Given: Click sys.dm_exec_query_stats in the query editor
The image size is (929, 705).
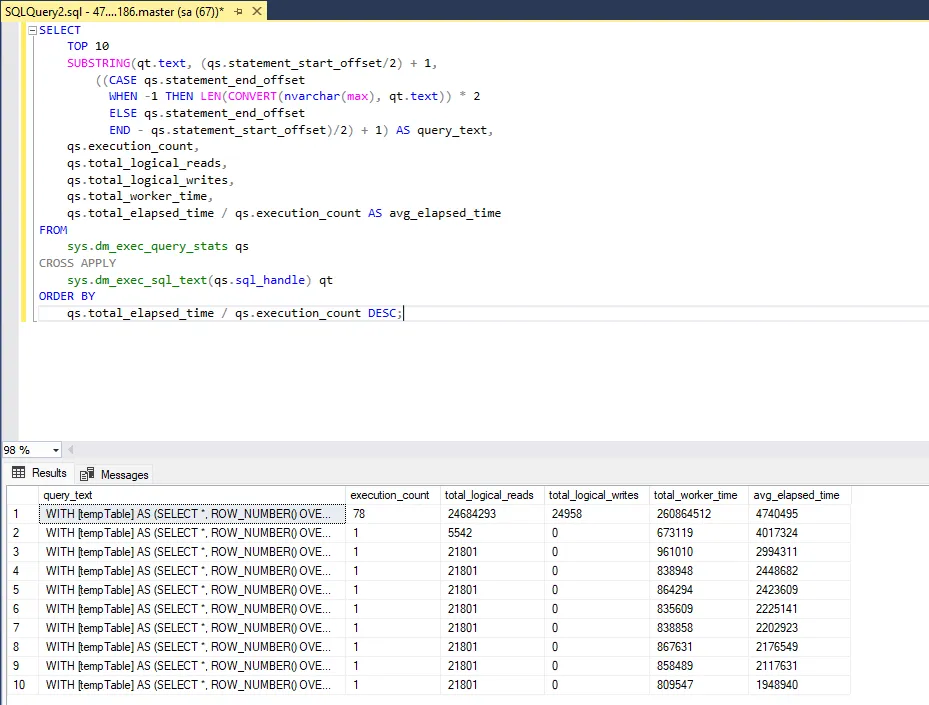Looking at the screenshot, I should pyautogui.click(x=147, y=246).
